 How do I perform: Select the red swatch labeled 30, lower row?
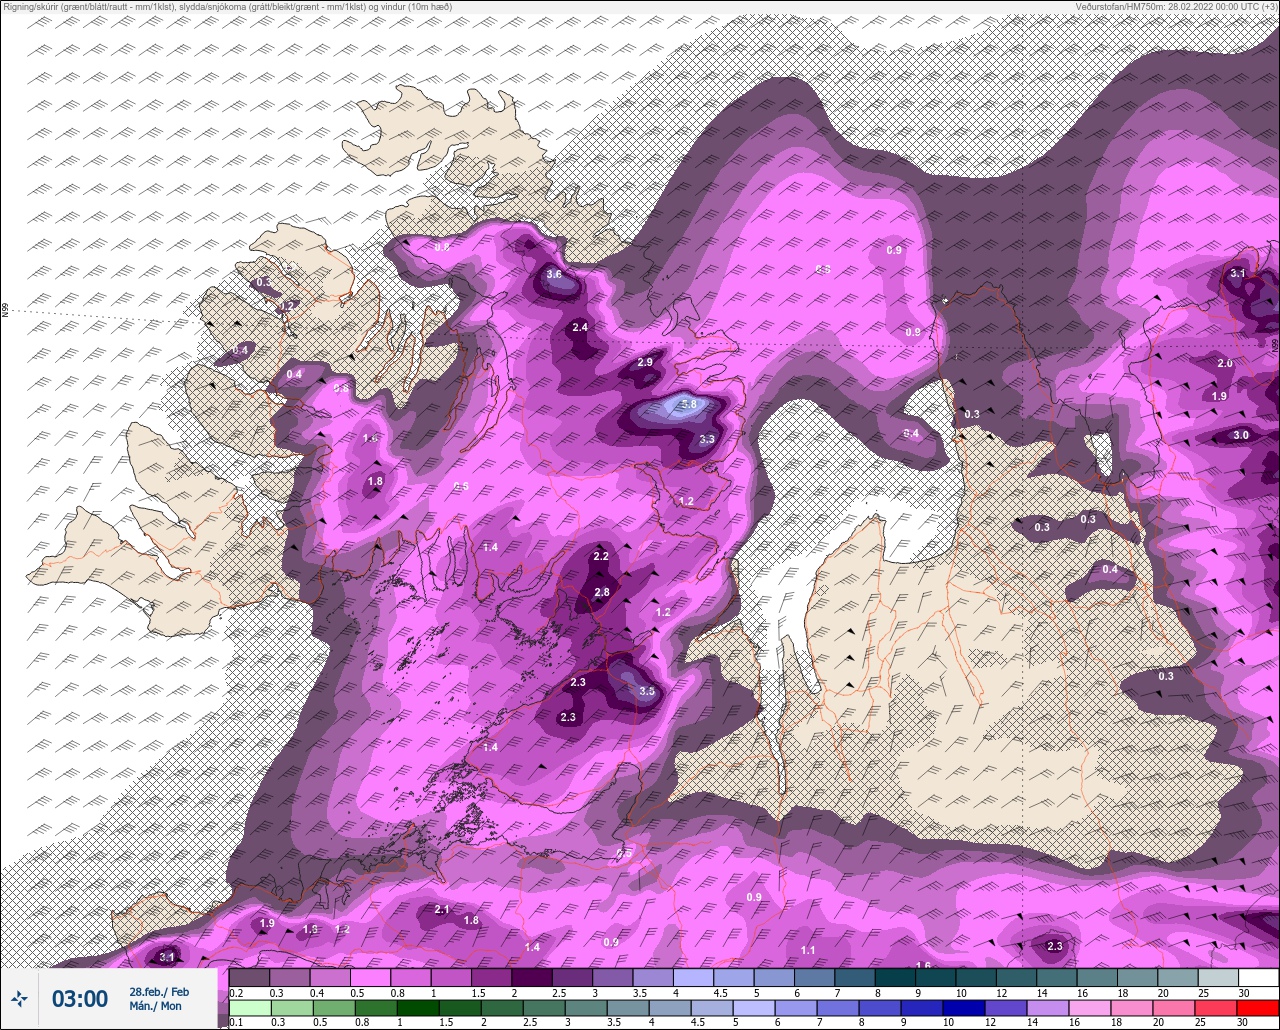click(1258, 1008)
